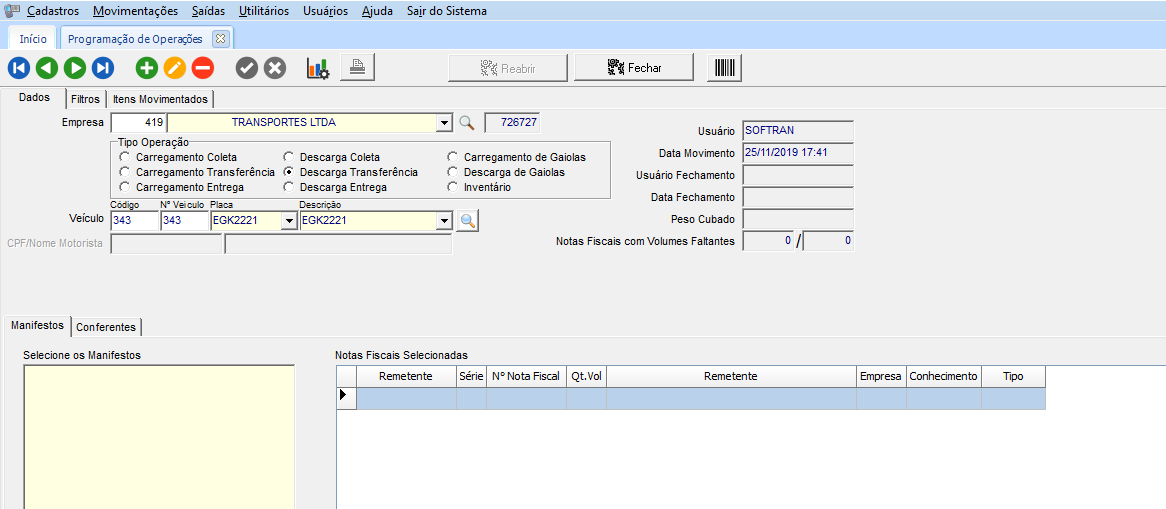Click the printer icon button

358,67
